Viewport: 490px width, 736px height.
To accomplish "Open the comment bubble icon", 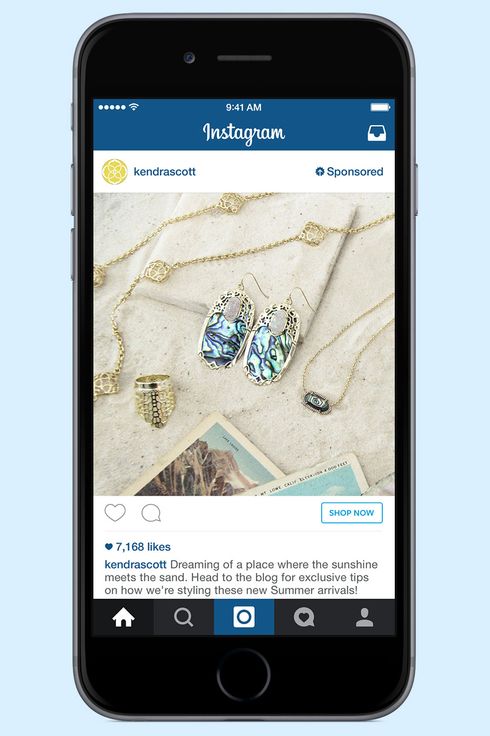I will [x=151, y=513].
